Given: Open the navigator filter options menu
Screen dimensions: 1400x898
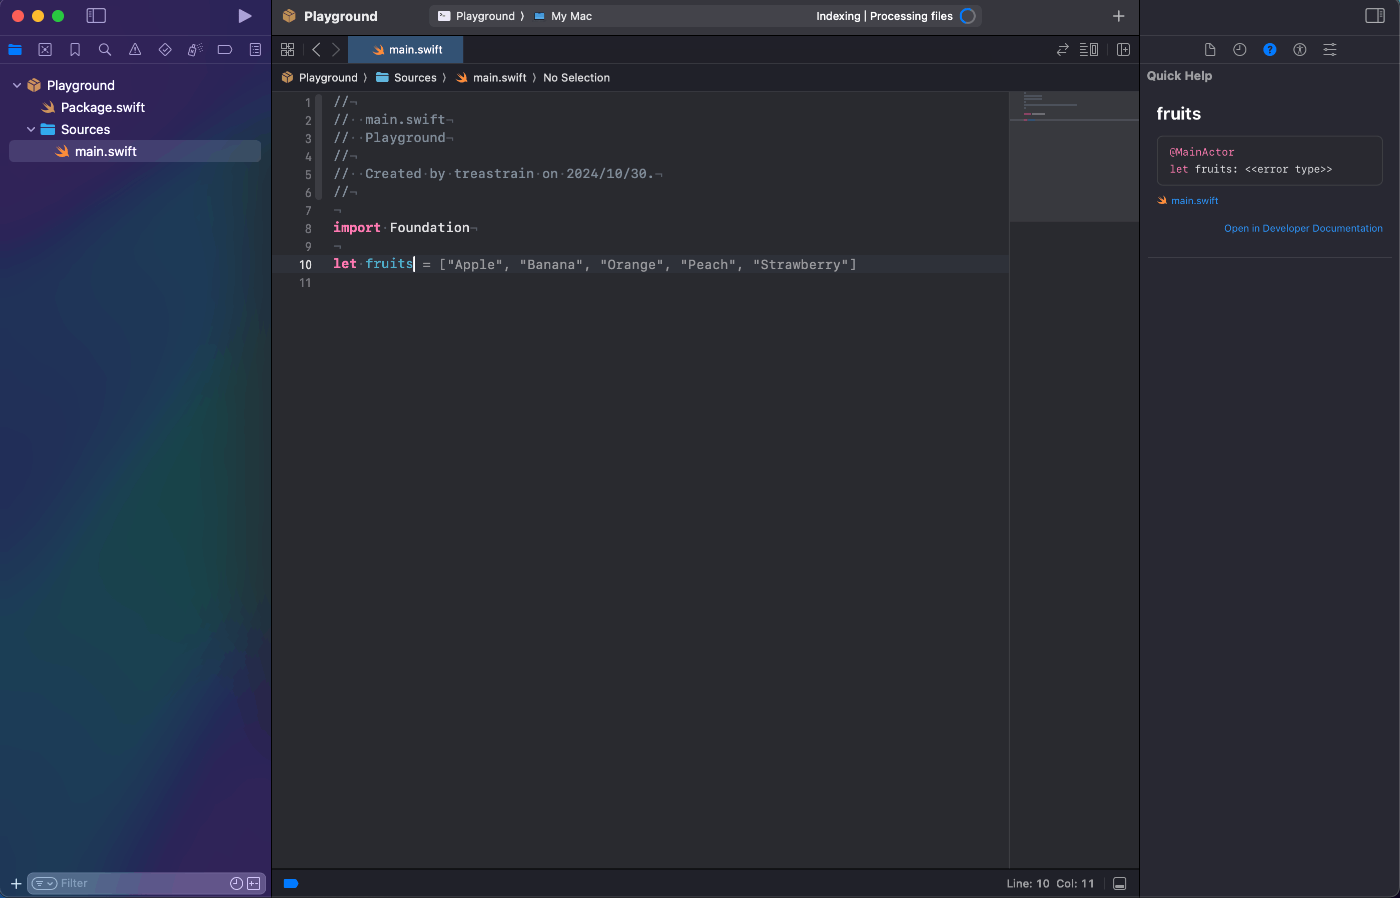Looking at the screenshot, I should click(44, 883).
